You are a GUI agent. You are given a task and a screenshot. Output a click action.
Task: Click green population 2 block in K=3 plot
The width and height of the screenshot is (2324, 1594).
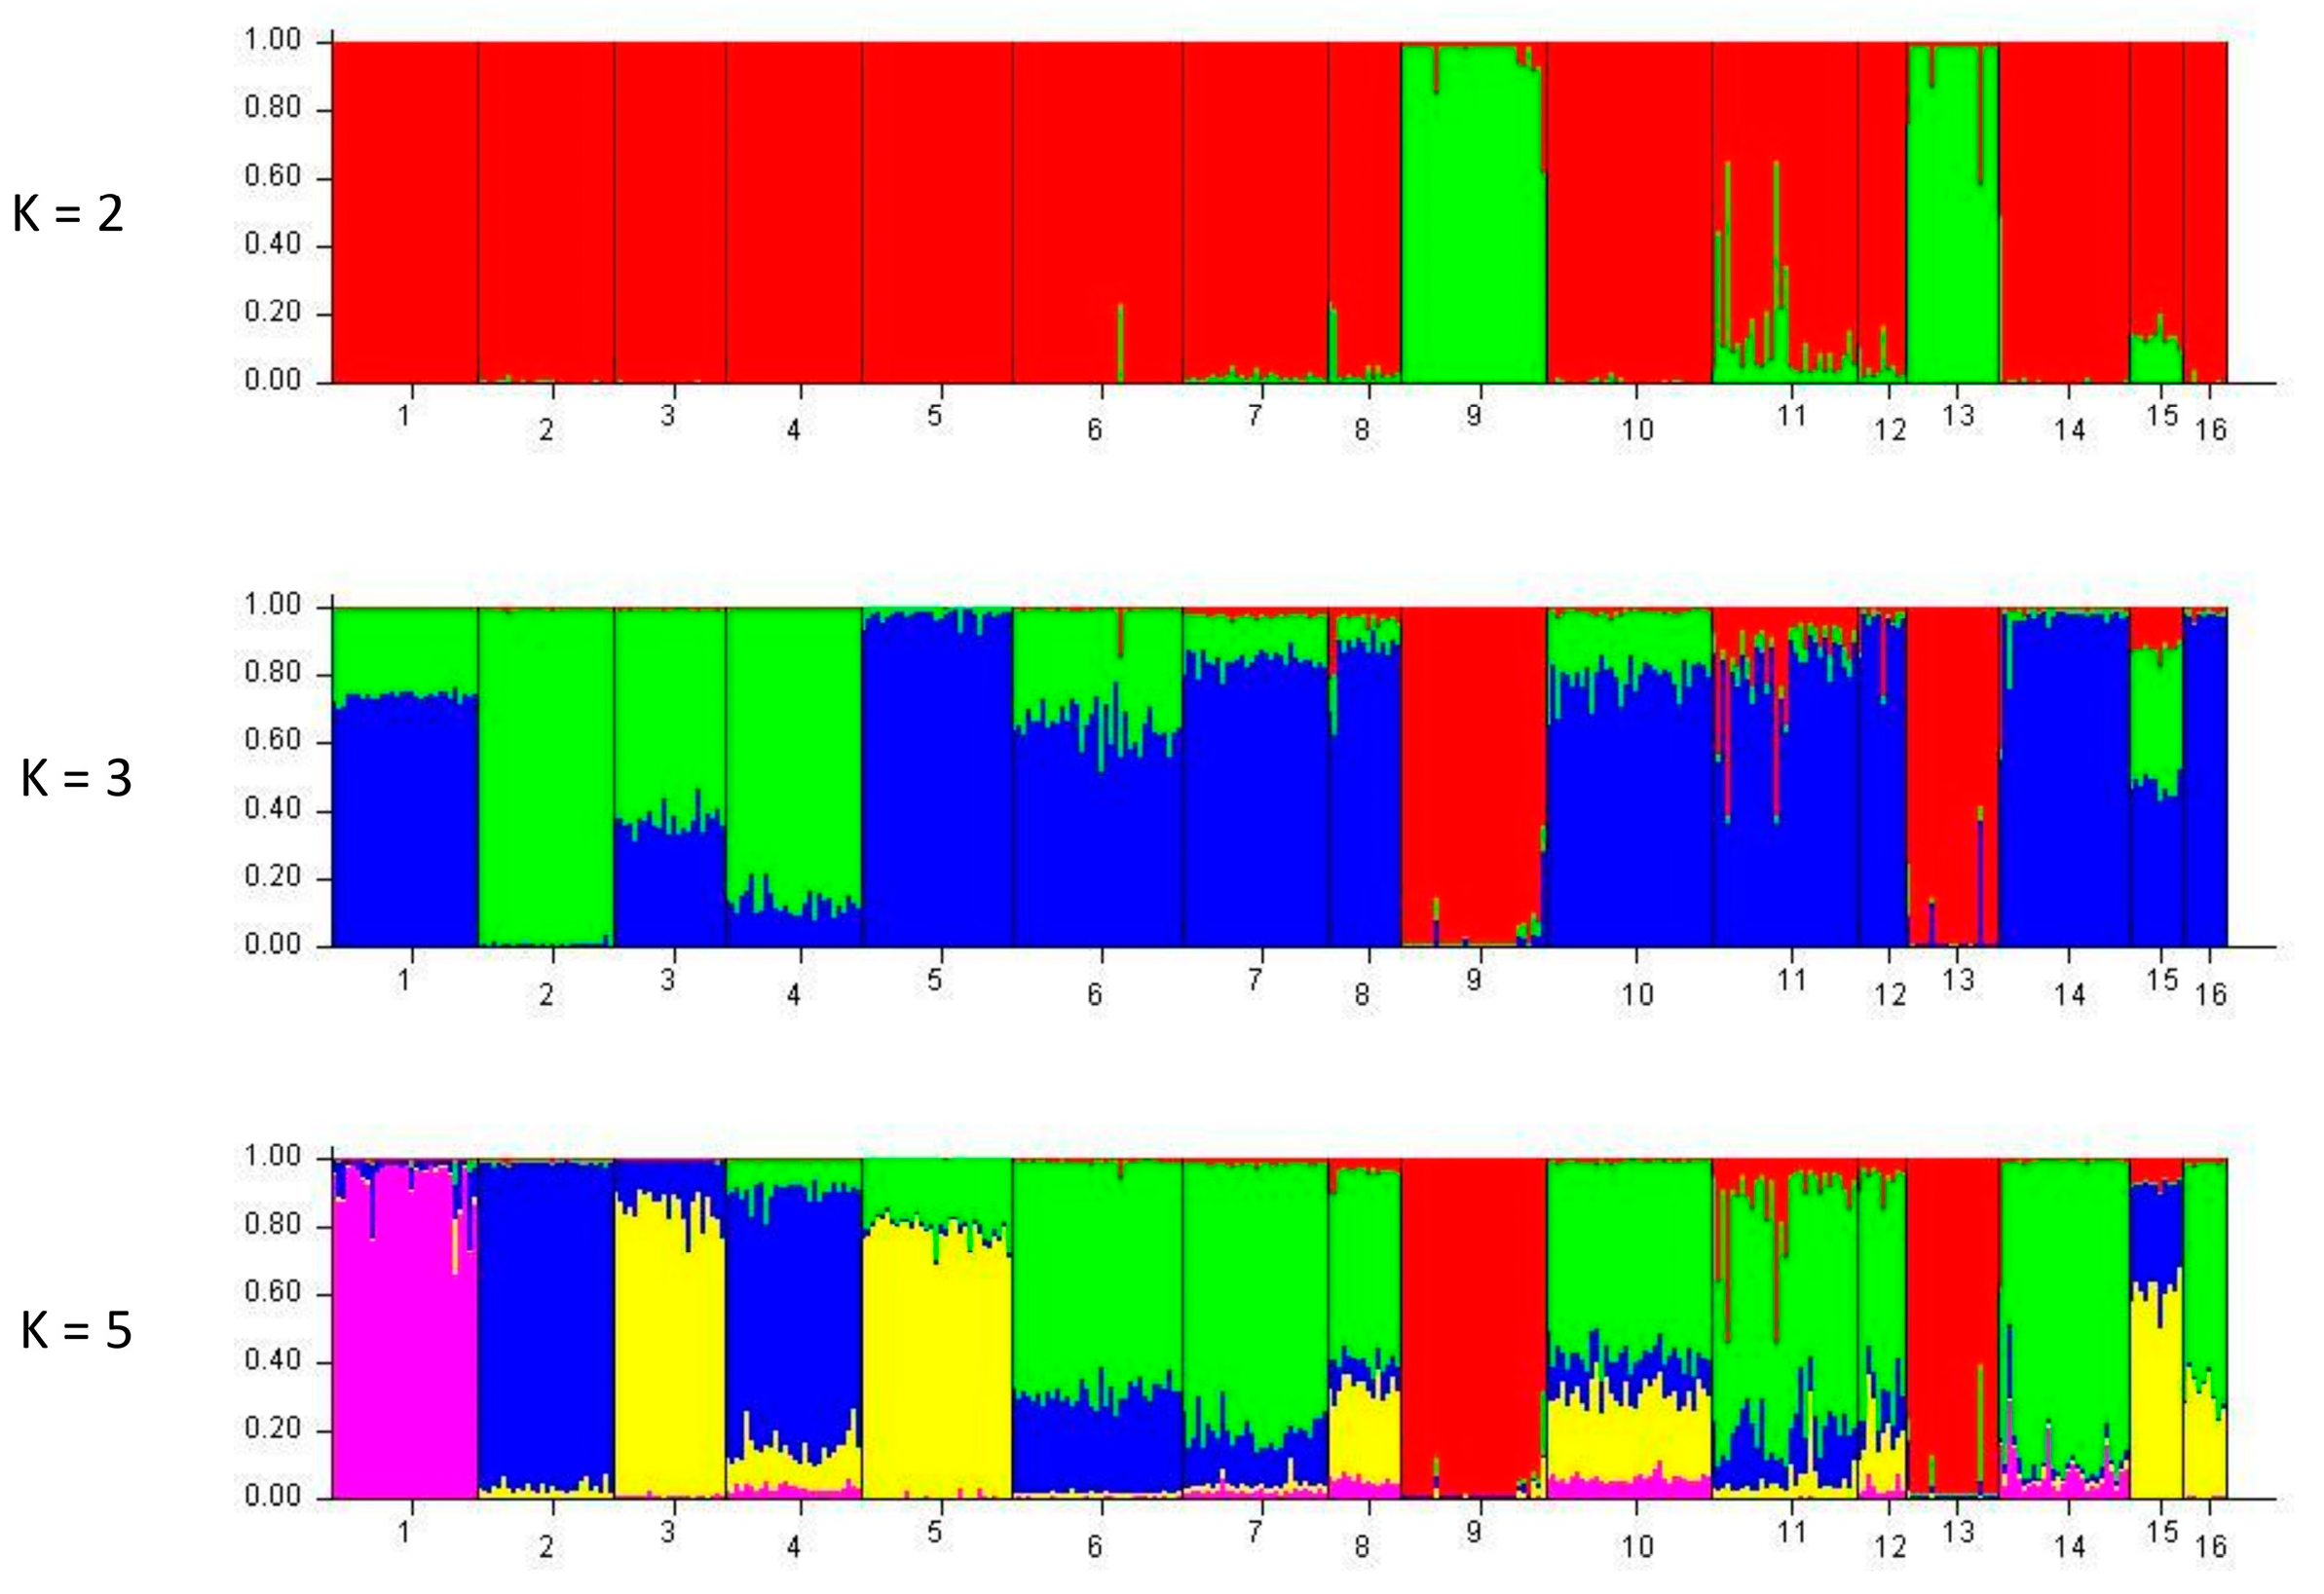click(546, 780)
